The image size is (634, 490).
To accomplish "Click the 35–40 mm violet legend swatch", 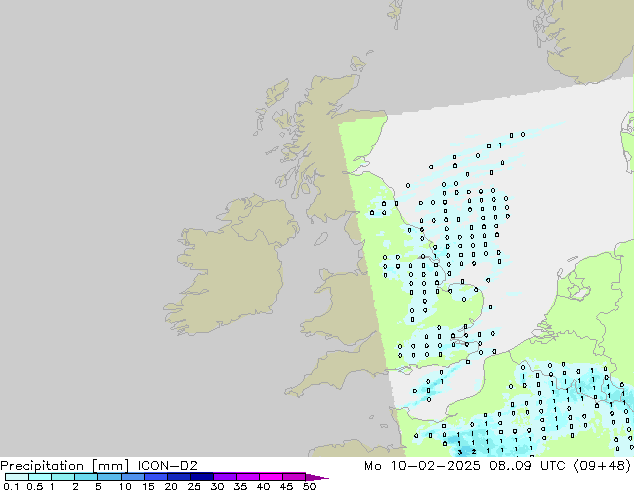I will pyautogui.click(x=248, y=477).
